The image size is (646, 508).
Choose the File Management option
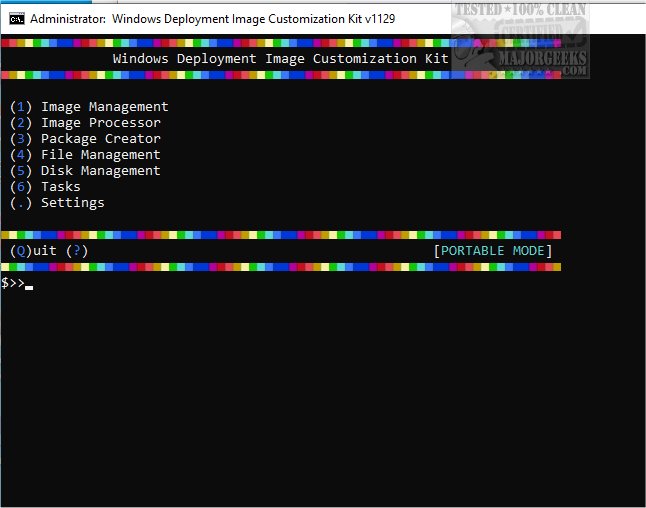(x=85, y=155)
